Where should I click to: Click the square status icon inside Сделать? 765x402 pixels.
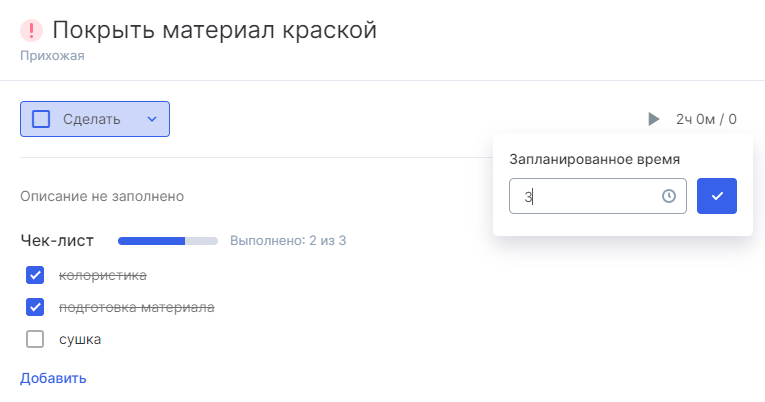tap(41, 119)
